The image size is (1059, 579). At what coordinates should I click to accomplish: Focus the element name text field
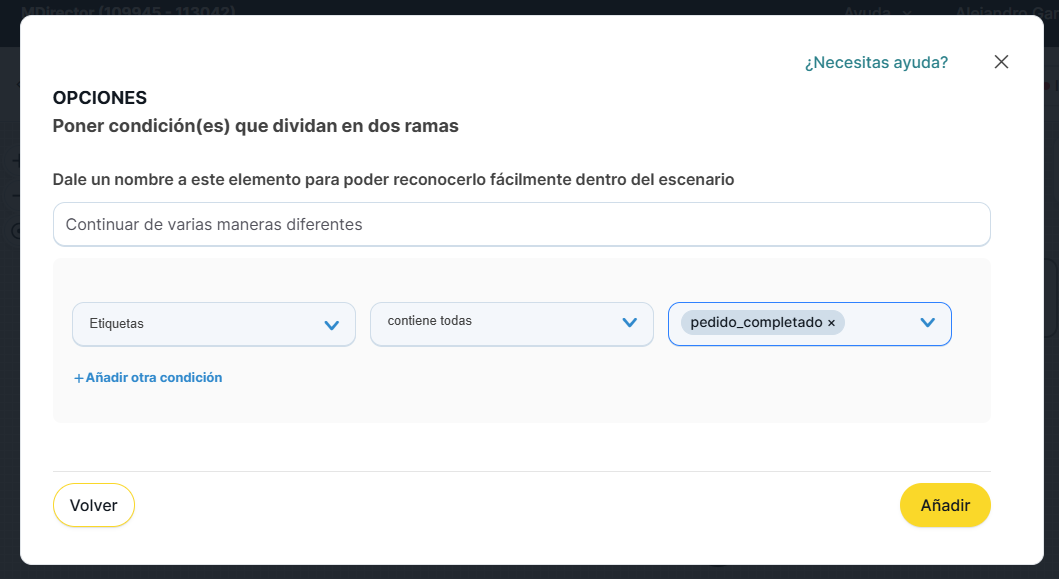point(521,225)
